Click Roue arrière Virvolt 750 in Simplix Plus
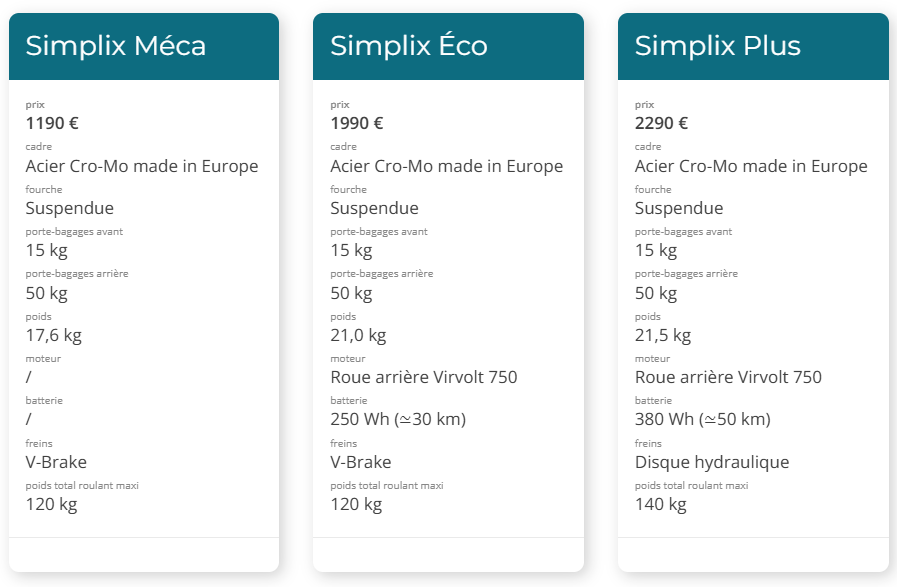 (728, 377)
